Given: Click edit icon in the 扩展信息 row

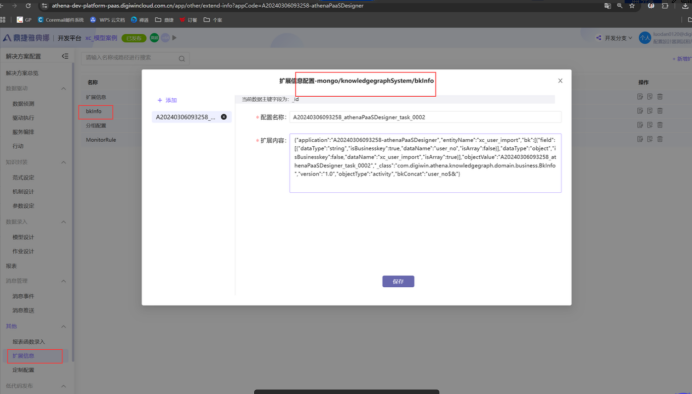Looking at the screenshot, I should tap(640, 97).
